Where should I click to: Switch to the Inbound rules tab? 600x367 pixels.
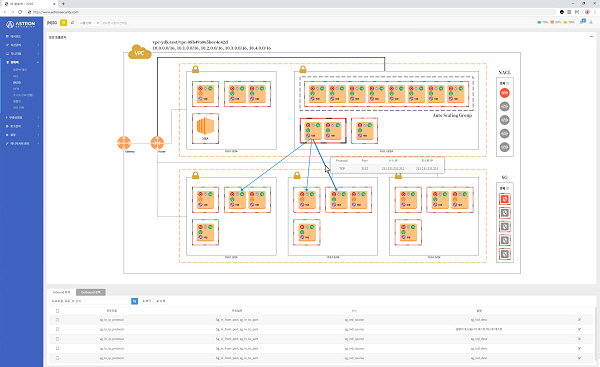[61, 292]
